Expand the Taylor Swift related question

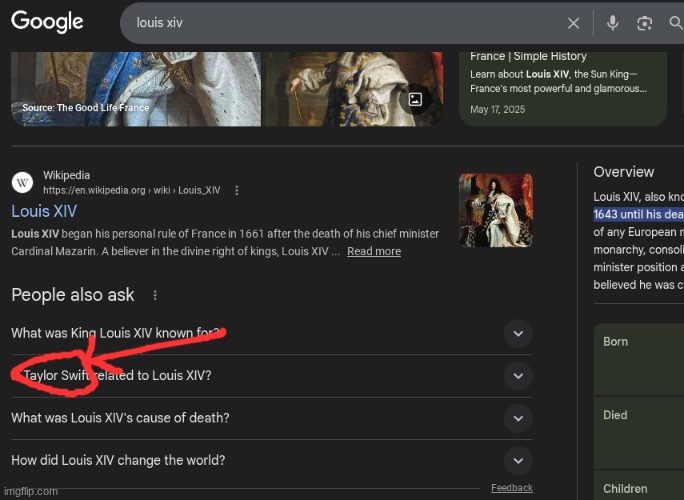517,376
